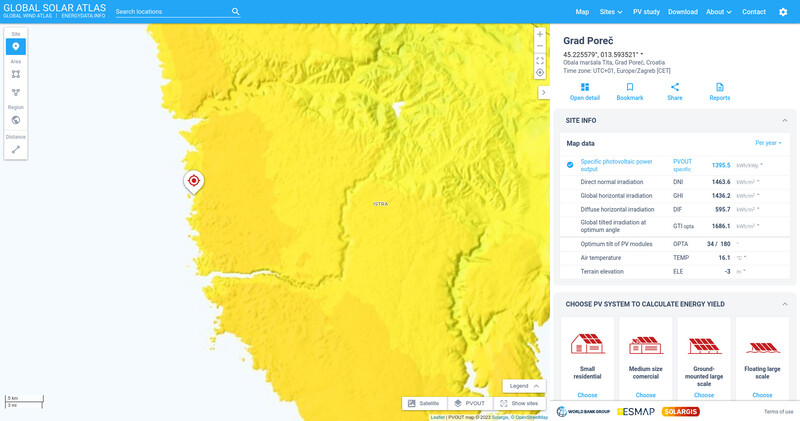The width and height of the screenshot is (800, 421).
Task: Bookmark the Grad Poreč site
Action: pyautogui.click(x=630, y=91)
